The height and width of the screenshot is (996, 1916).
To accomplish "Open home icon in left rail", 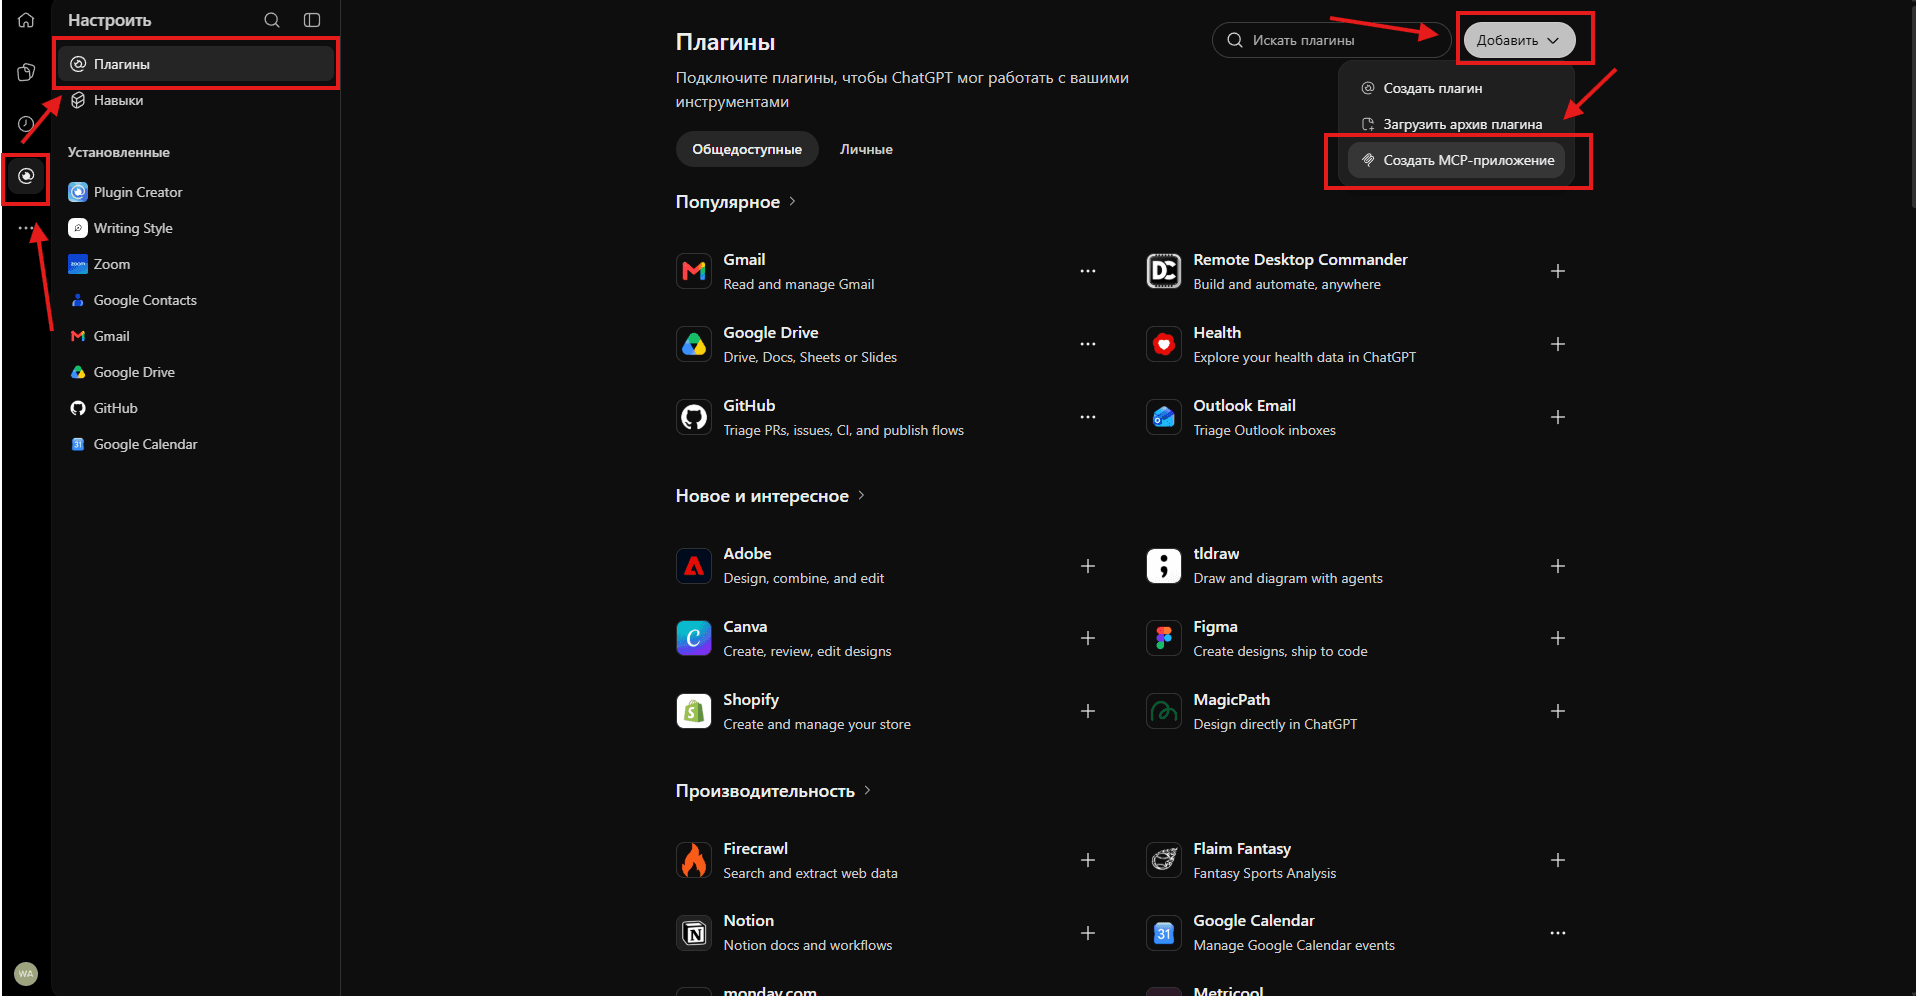I will click(26, 20).
